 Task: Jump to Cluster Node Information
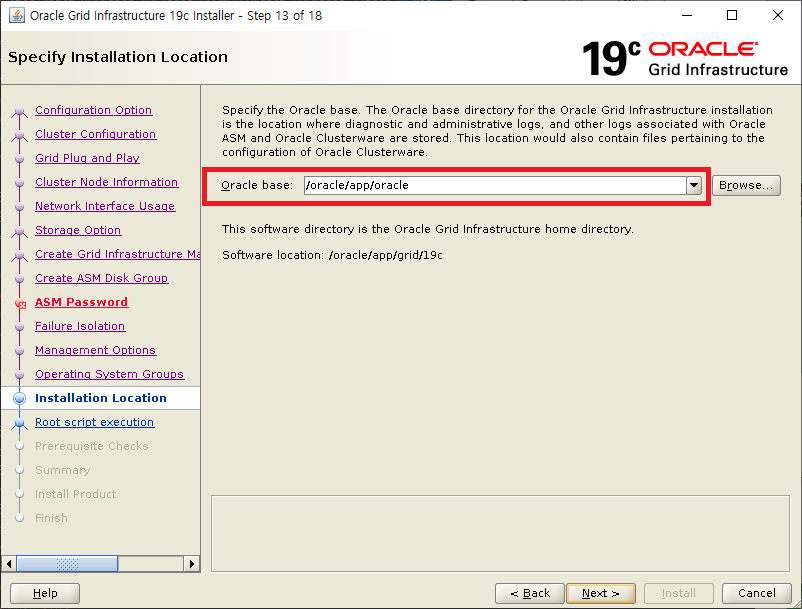click(x=106, y=182)
